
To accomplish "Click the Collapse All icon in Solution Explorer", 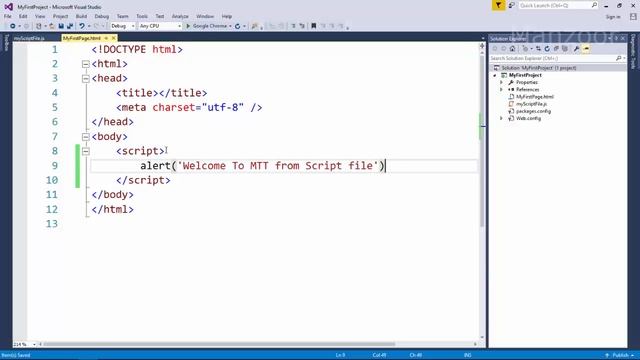I will [x=556, y=49].
